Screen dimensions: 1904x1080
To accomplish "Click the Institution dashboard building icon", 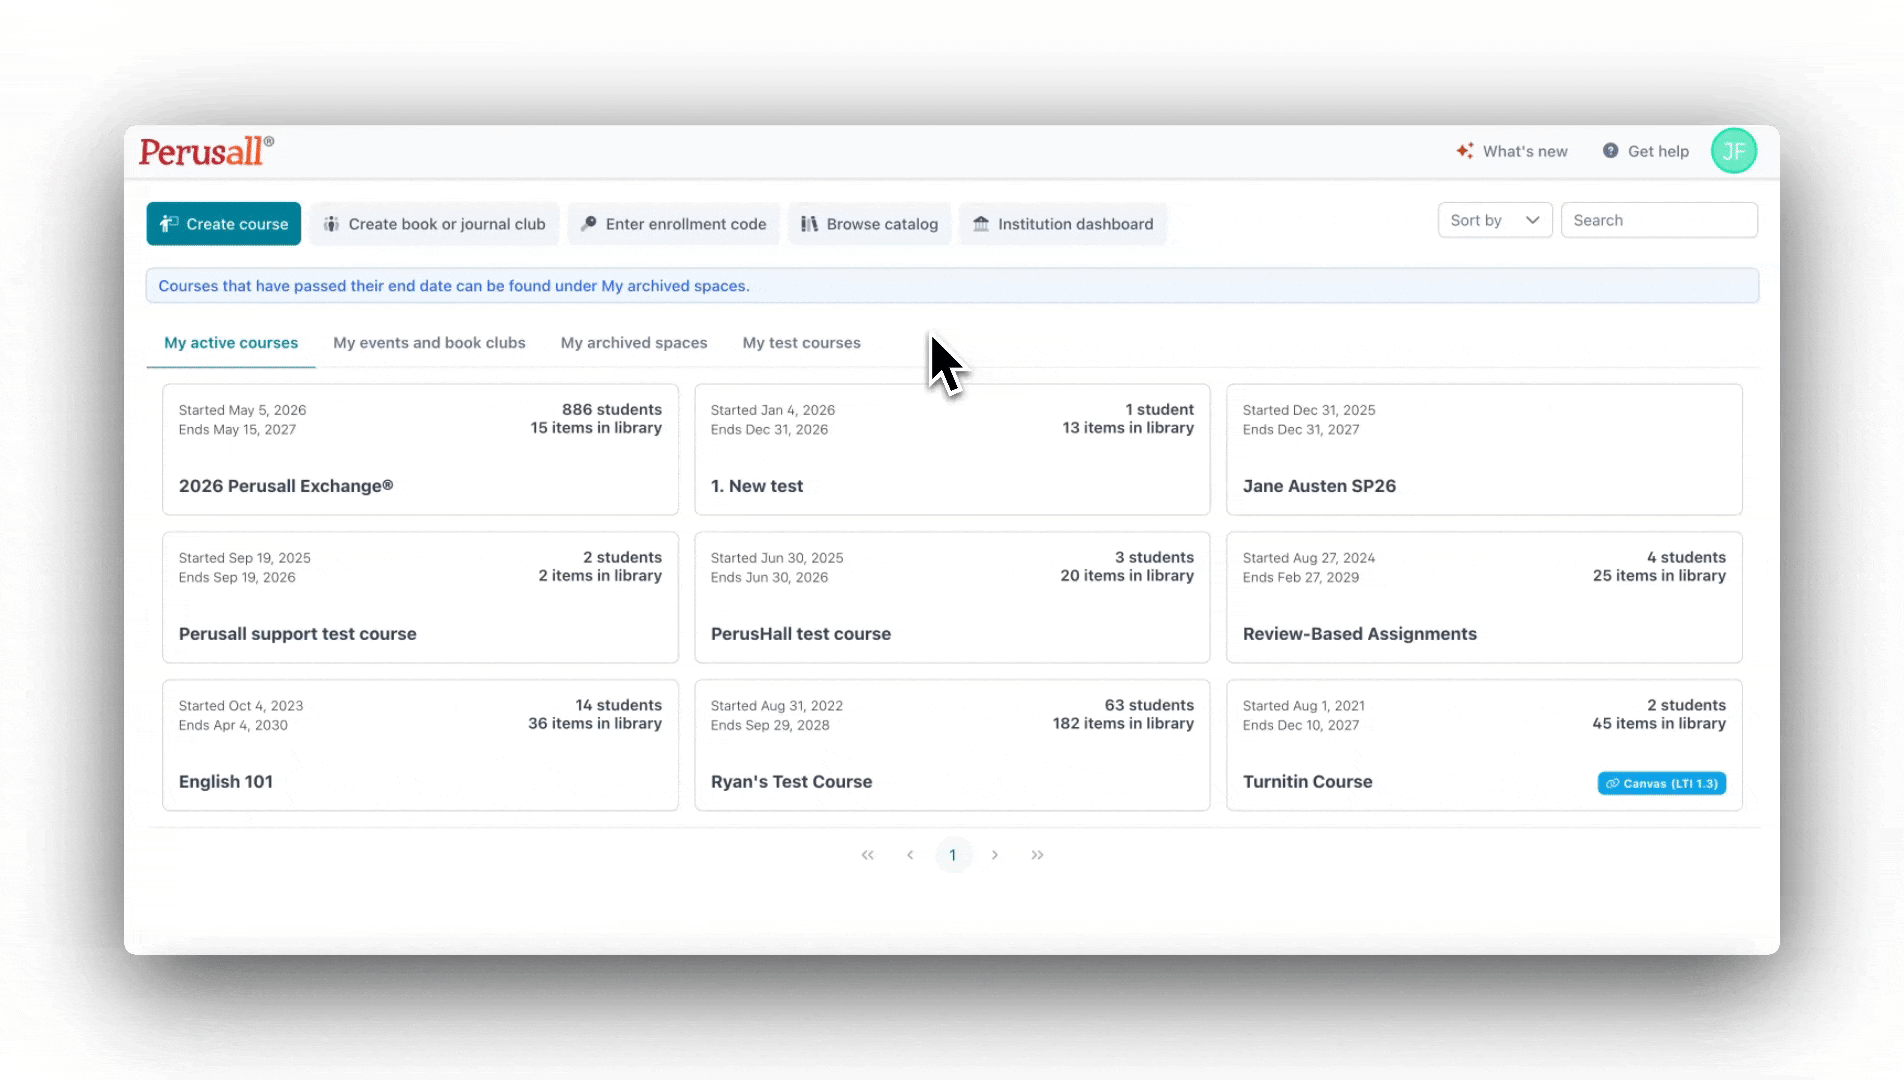I will click(981, 224).
